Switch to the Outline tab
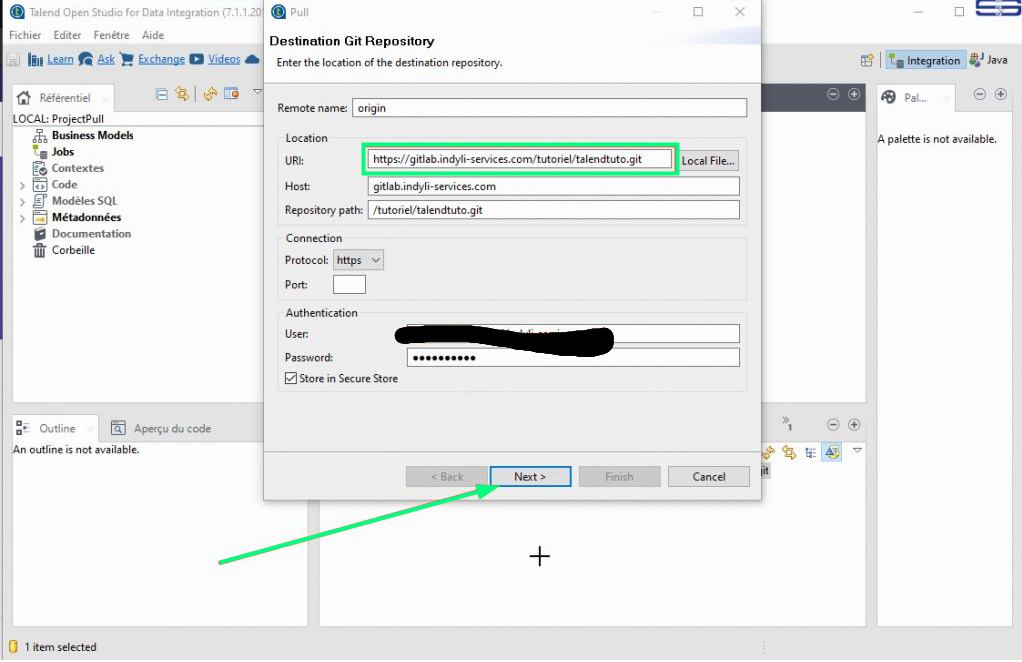Viewport: 1022px width, 662px height. click(56, 428)
